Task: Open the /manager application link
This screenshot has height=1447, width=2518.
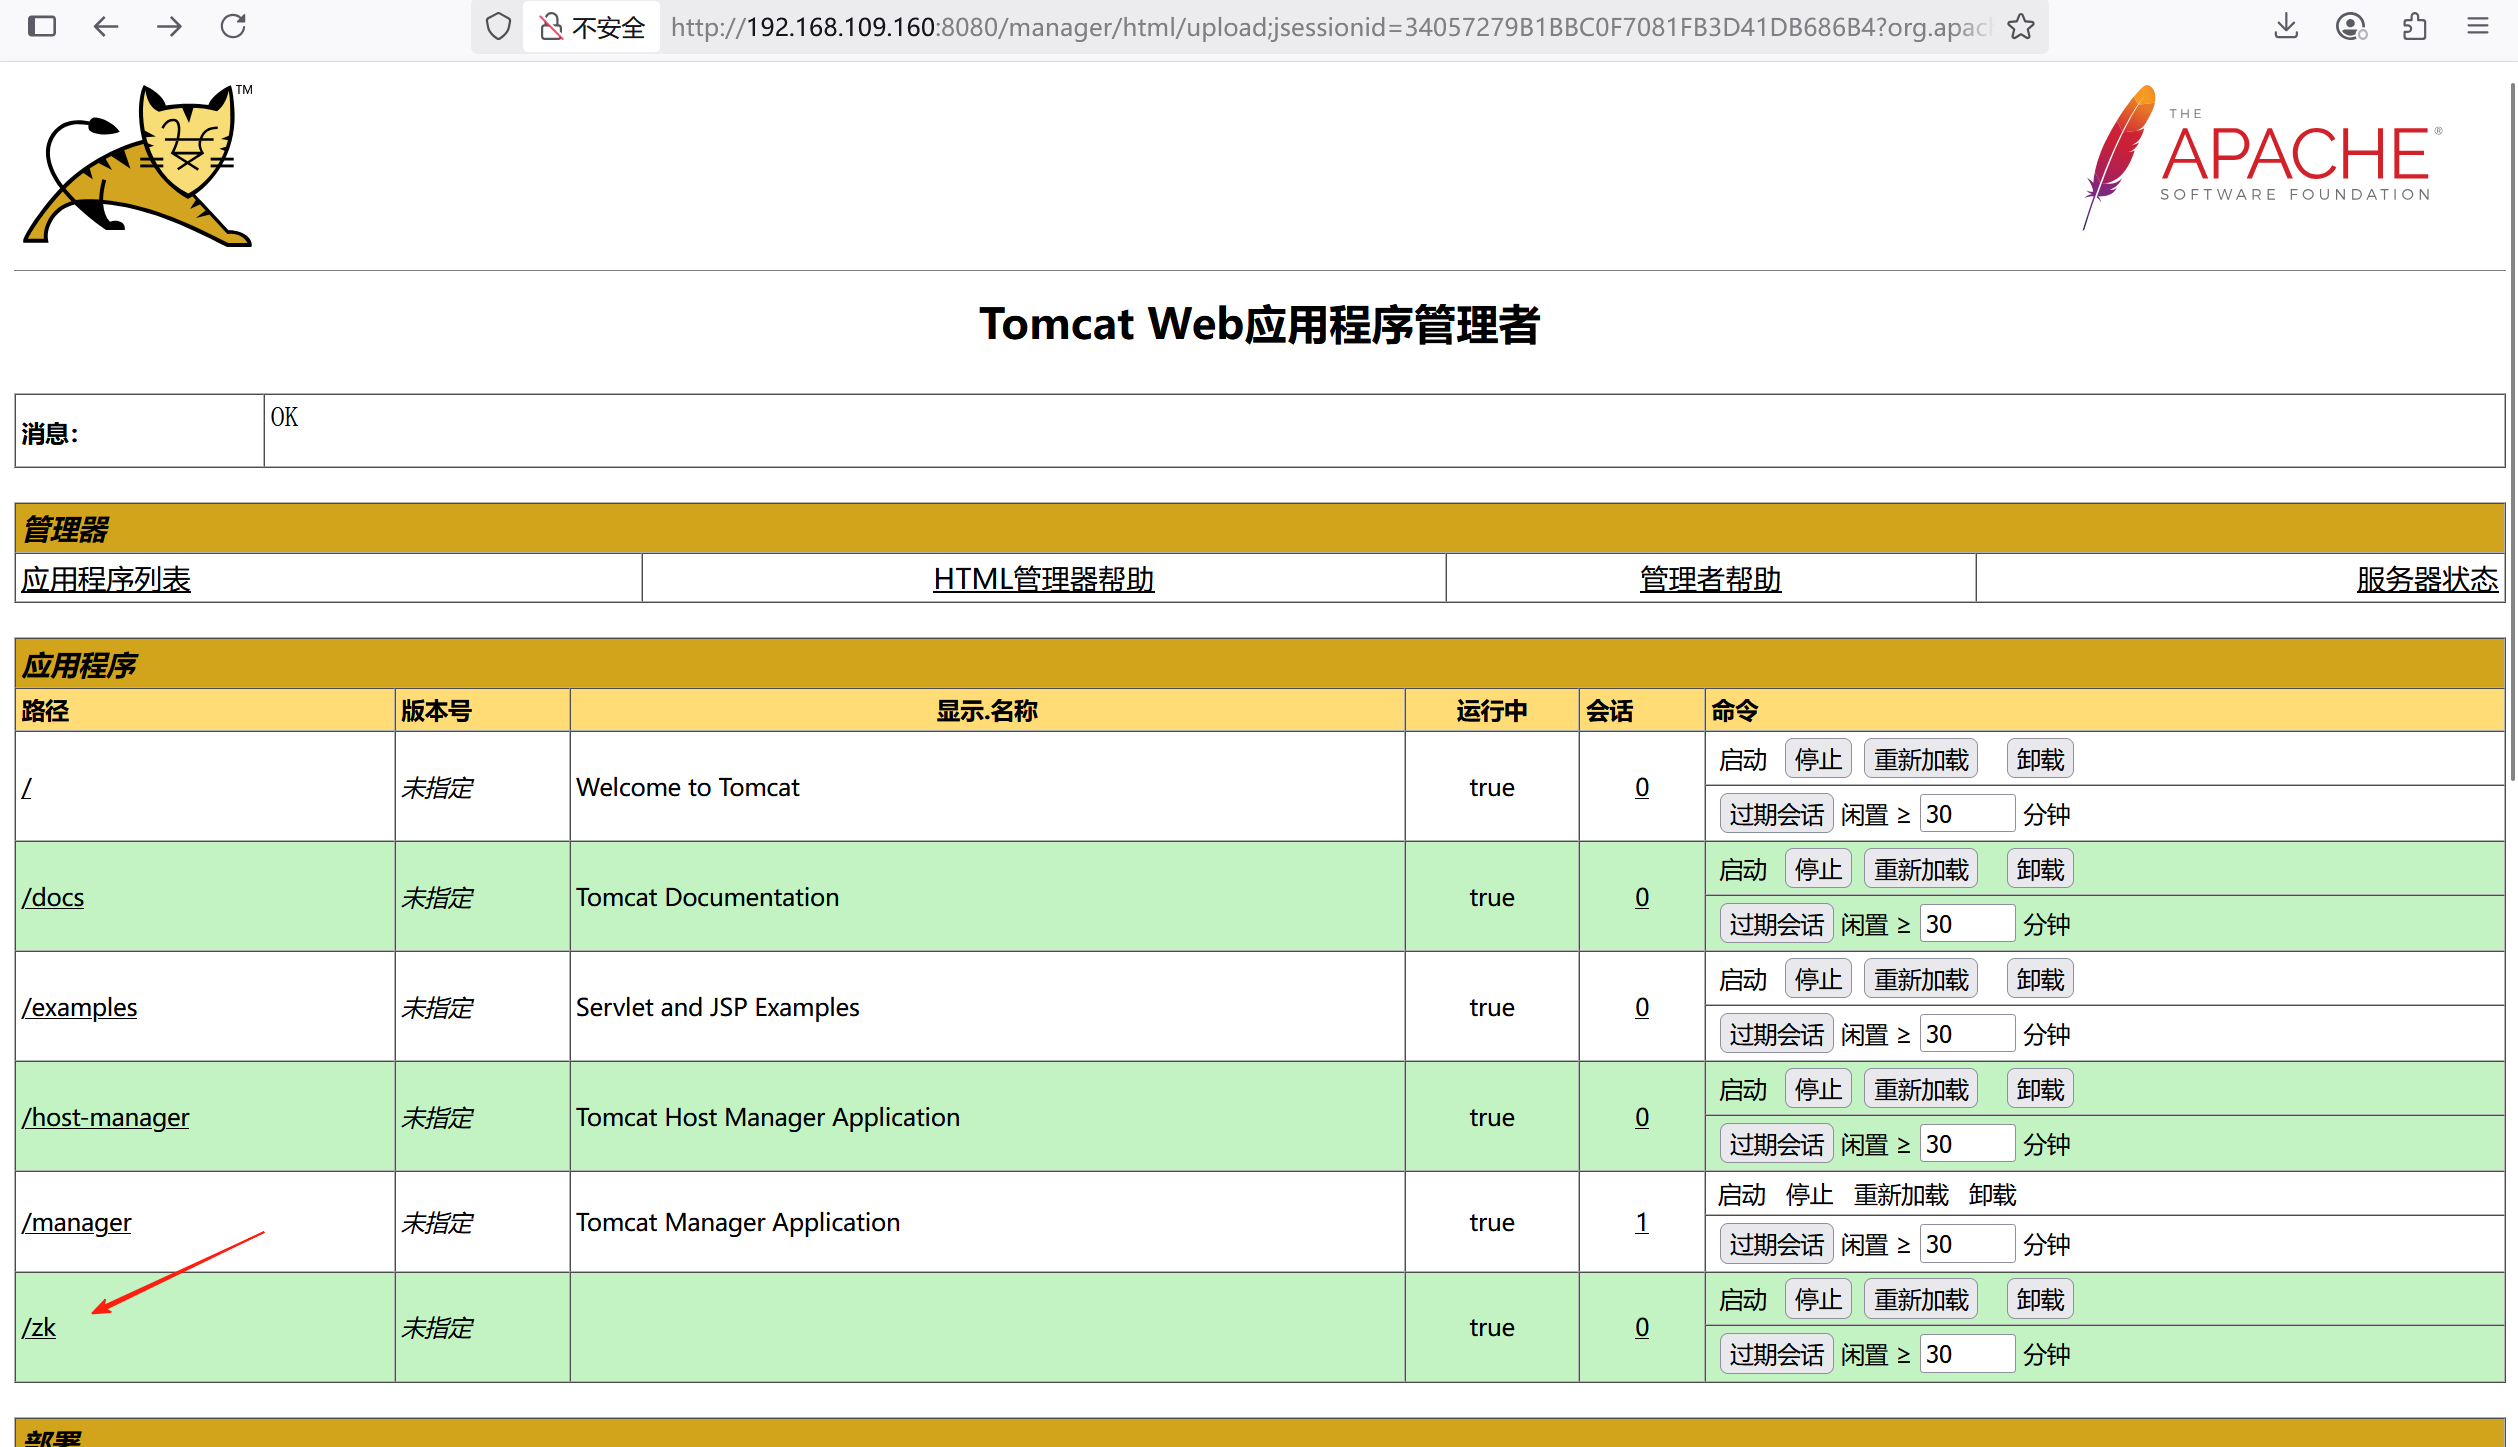Action: (76, 1222)
